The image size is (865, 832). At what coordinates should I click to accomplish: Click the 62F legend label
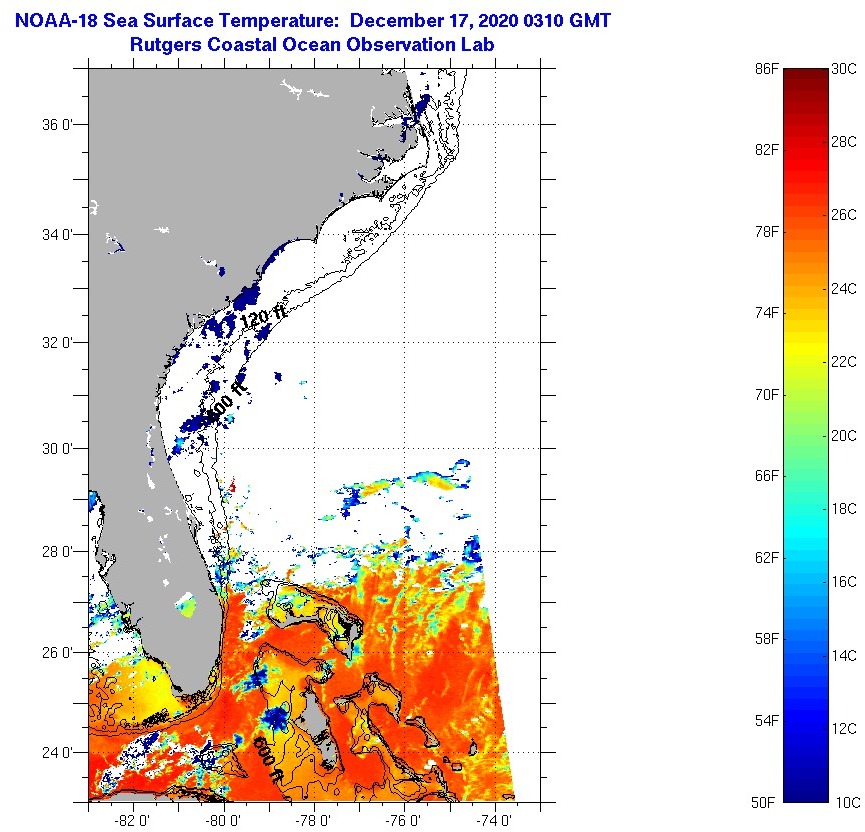(x=766, y=557)
